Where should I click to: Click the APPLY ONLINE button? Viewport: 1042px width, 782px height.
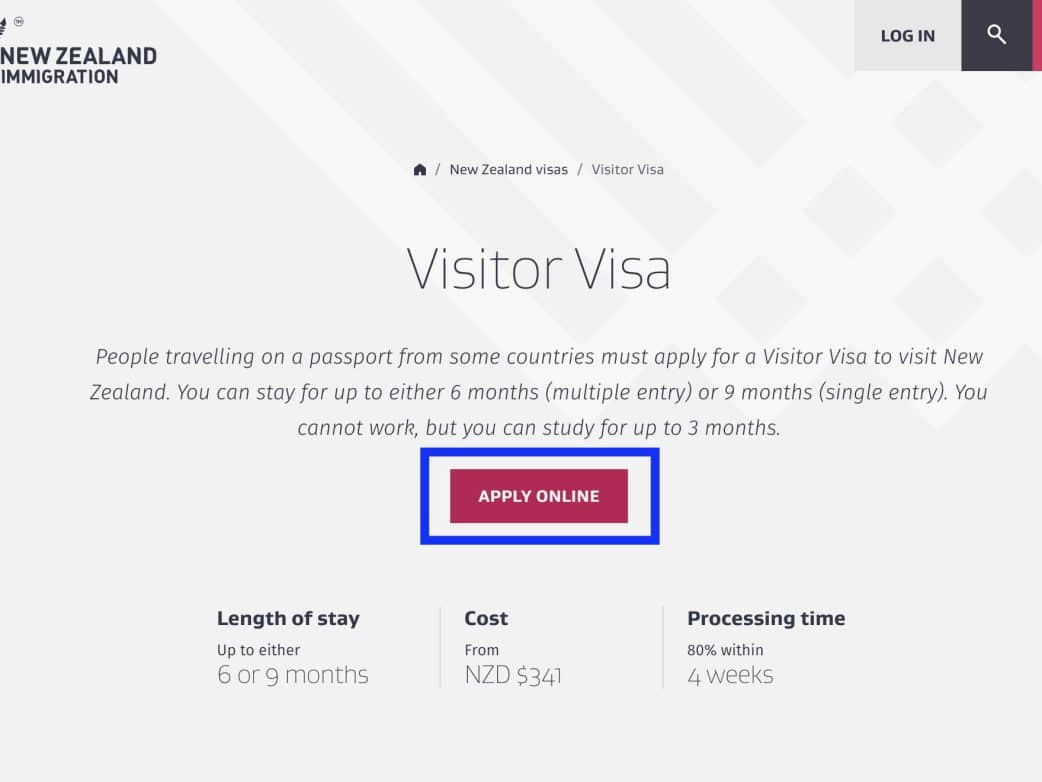[x=539, y=496]
